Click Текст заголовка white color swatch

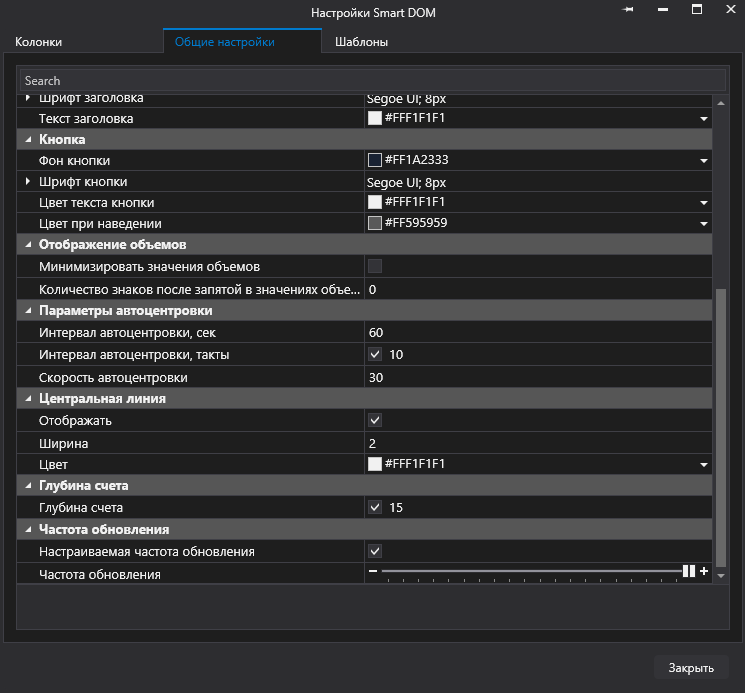pos(375,118)
